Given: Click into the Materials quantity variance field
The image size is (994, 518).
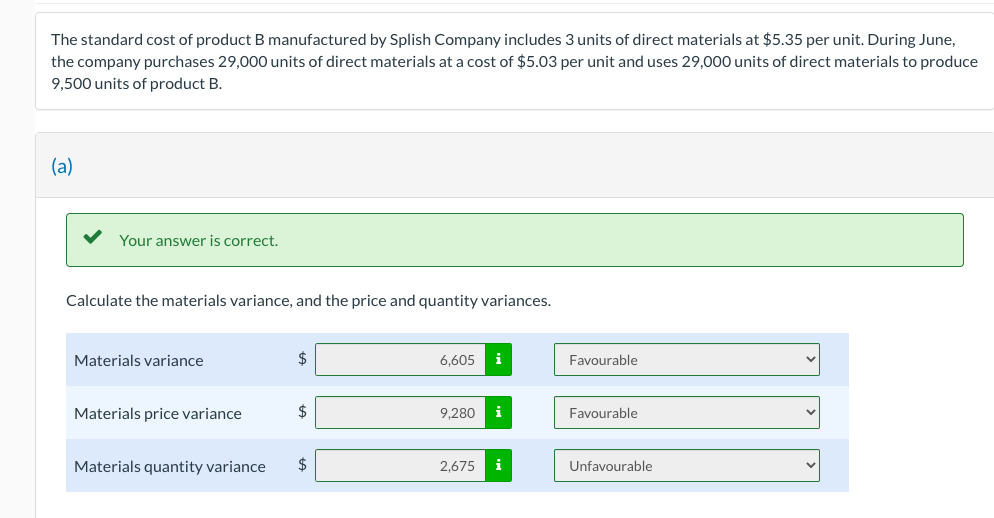Looking at the screenshot, I should (x=400, y=466).
